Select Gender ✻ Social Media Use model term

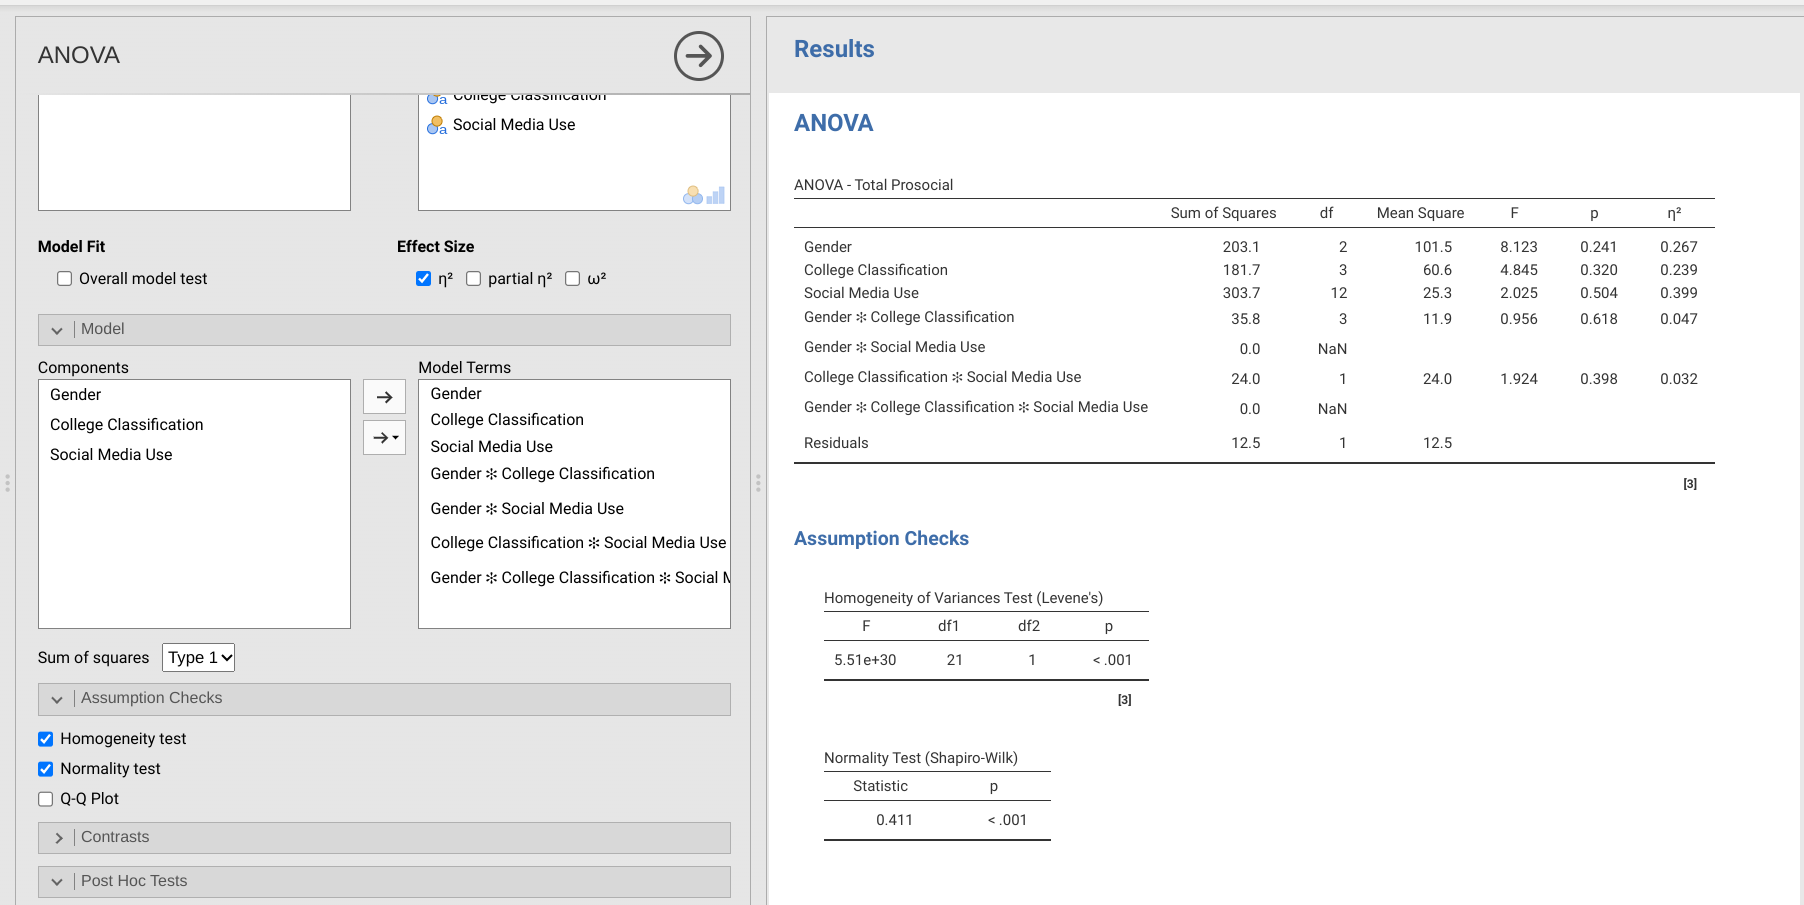pos(527,509)
